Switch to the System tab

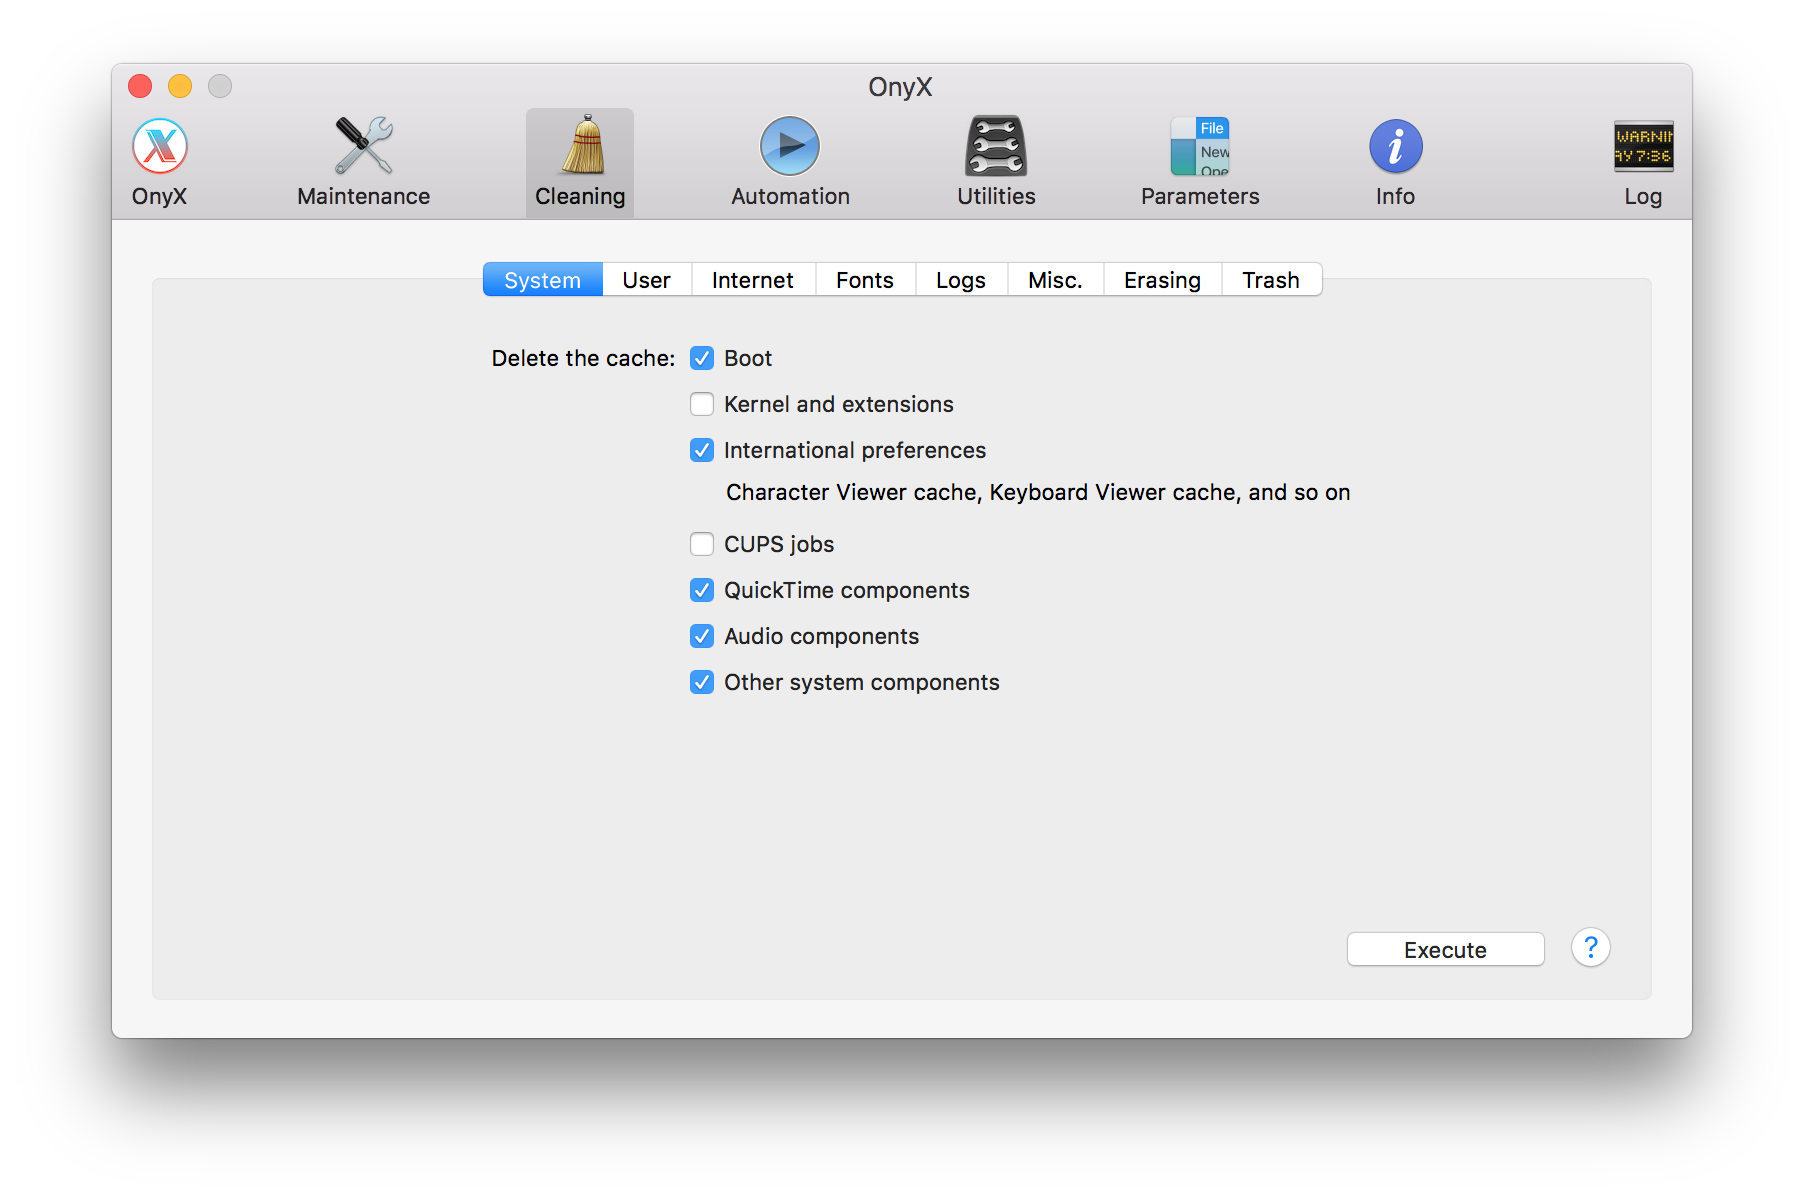pos(542,280)
